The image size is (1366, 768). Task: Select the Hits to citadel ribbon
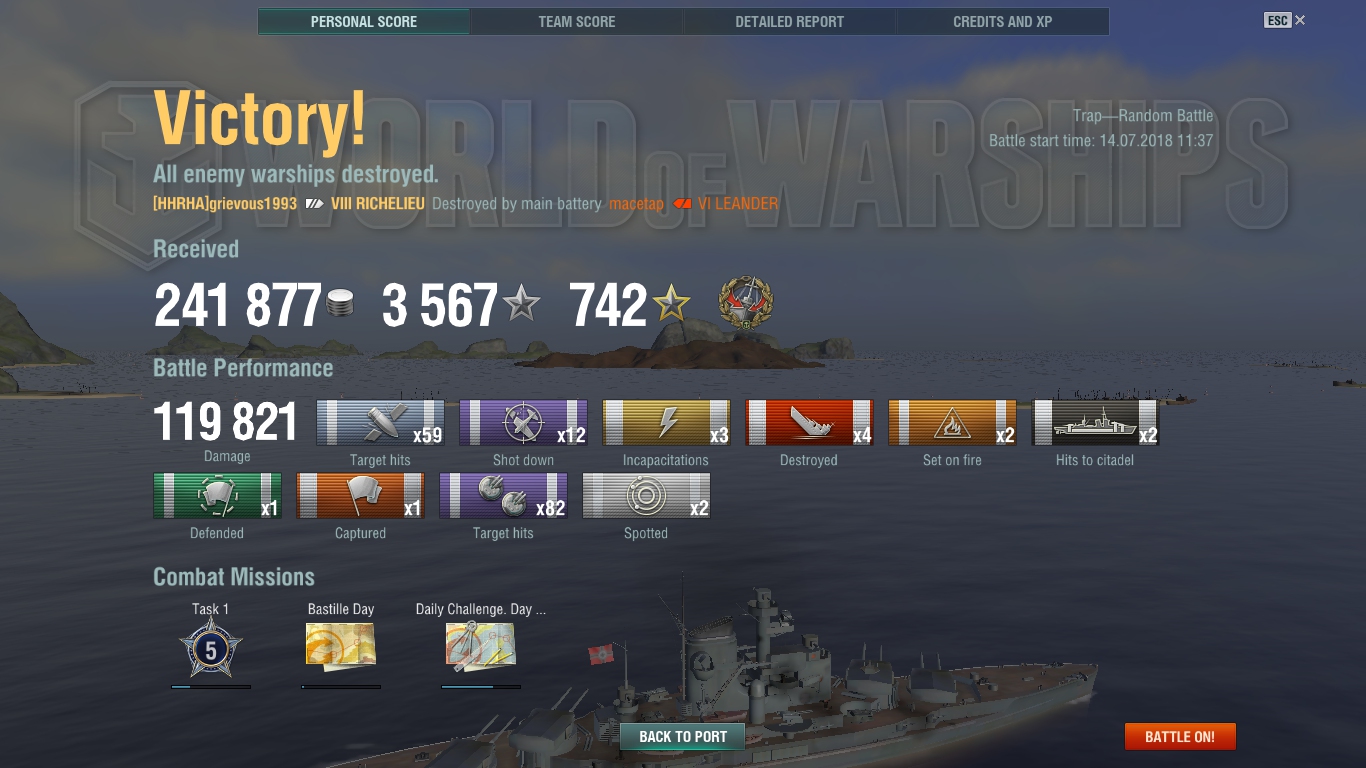(1095, 422)
